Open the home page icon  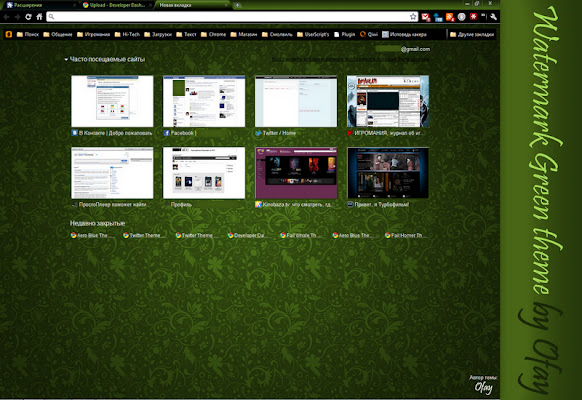pyautogui.click(x=39, y=17)
